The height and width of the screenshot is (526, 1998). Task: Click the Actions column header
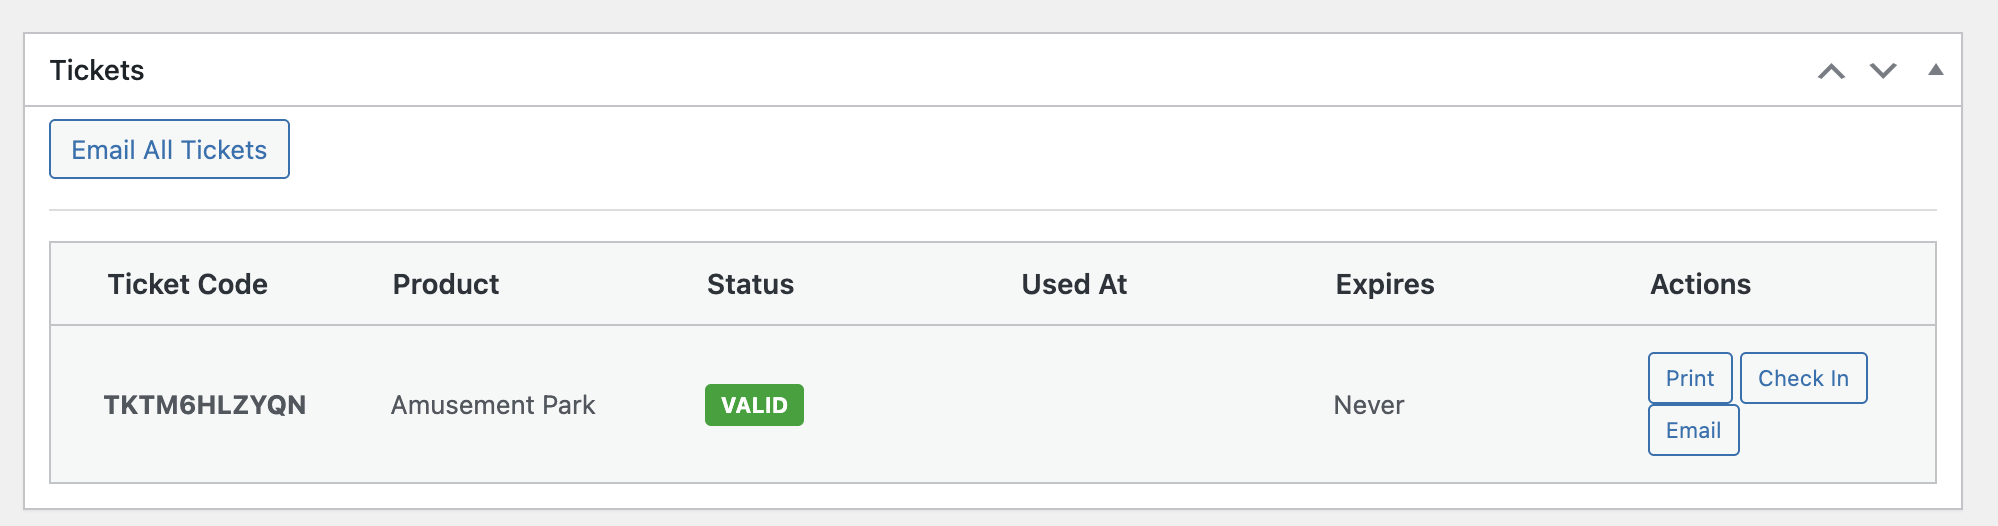[x=1700, y=285]
